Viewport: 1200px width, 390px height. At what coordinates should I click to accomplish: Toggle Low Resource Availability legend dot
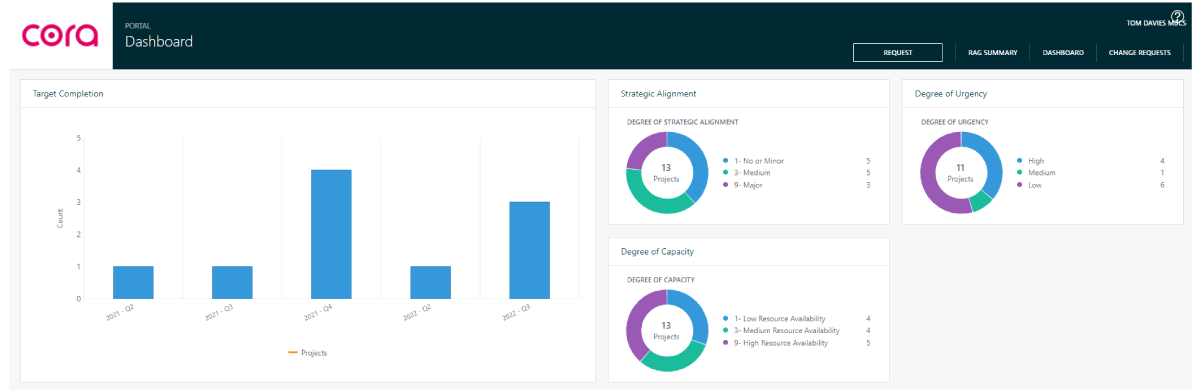coord(725,318)
